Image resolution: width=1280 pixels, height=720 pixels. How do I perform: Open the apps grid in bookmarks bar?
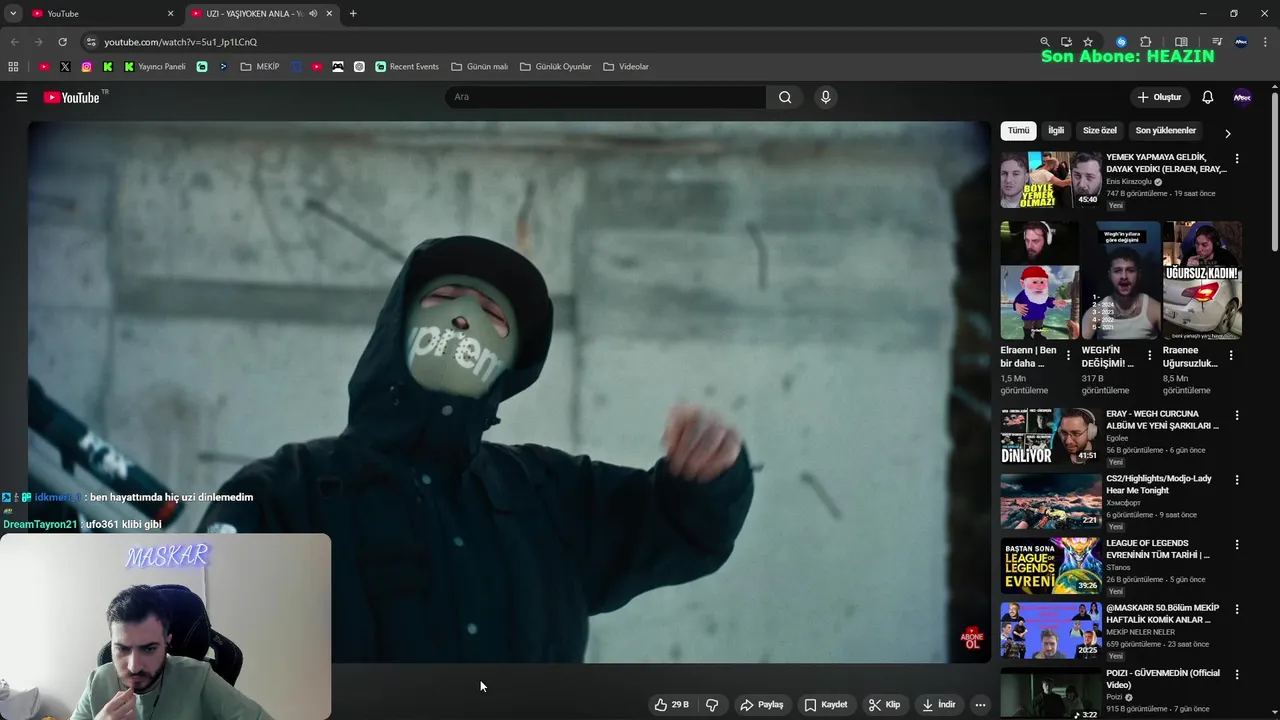(x=13, y=67)
